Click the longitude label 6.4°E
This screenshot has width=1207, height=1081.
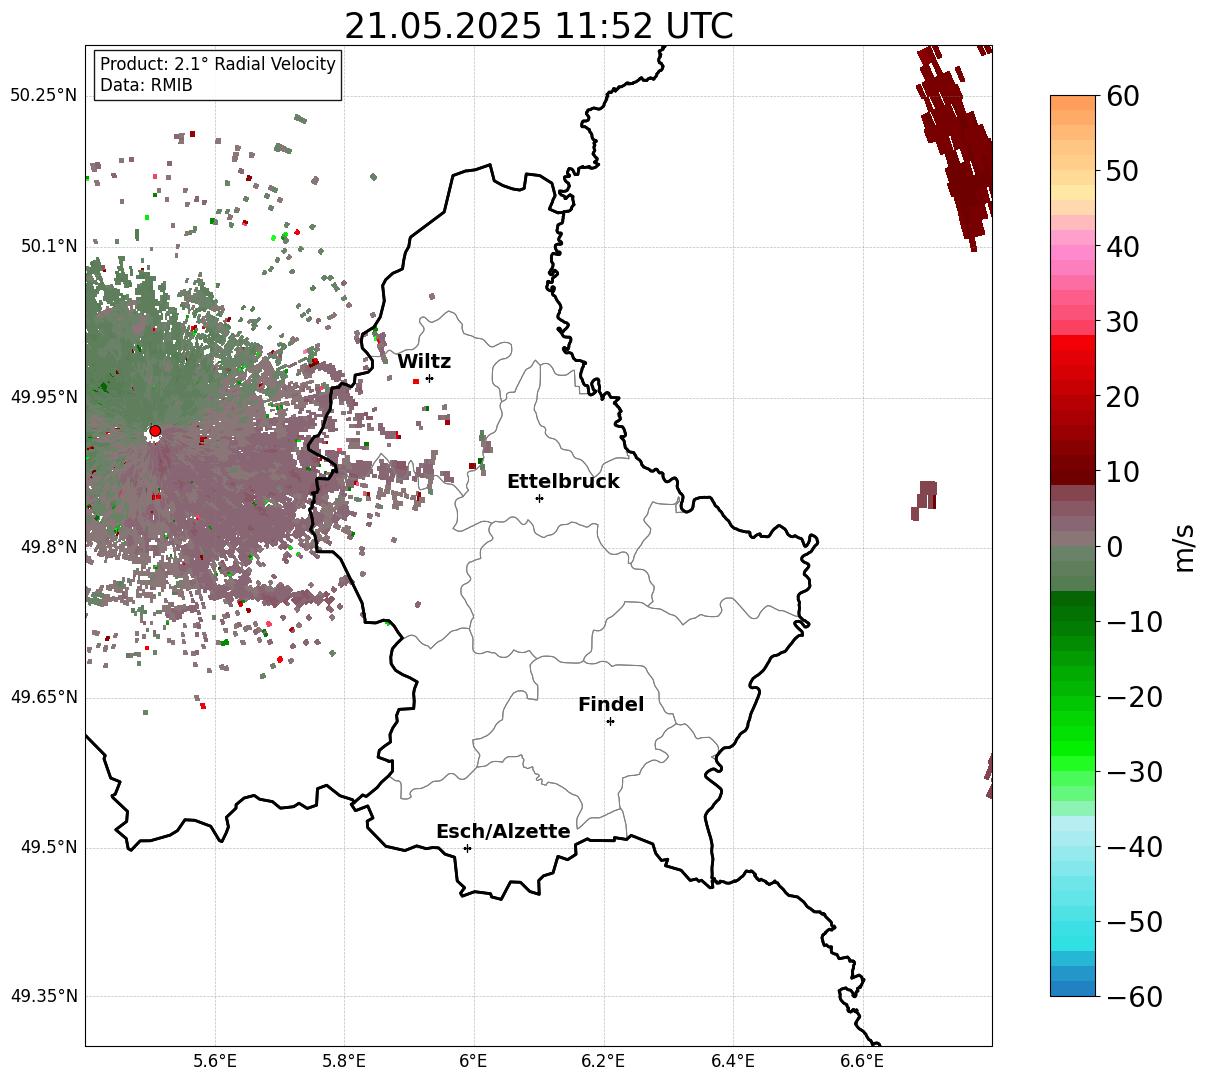tap(733, 1062)
